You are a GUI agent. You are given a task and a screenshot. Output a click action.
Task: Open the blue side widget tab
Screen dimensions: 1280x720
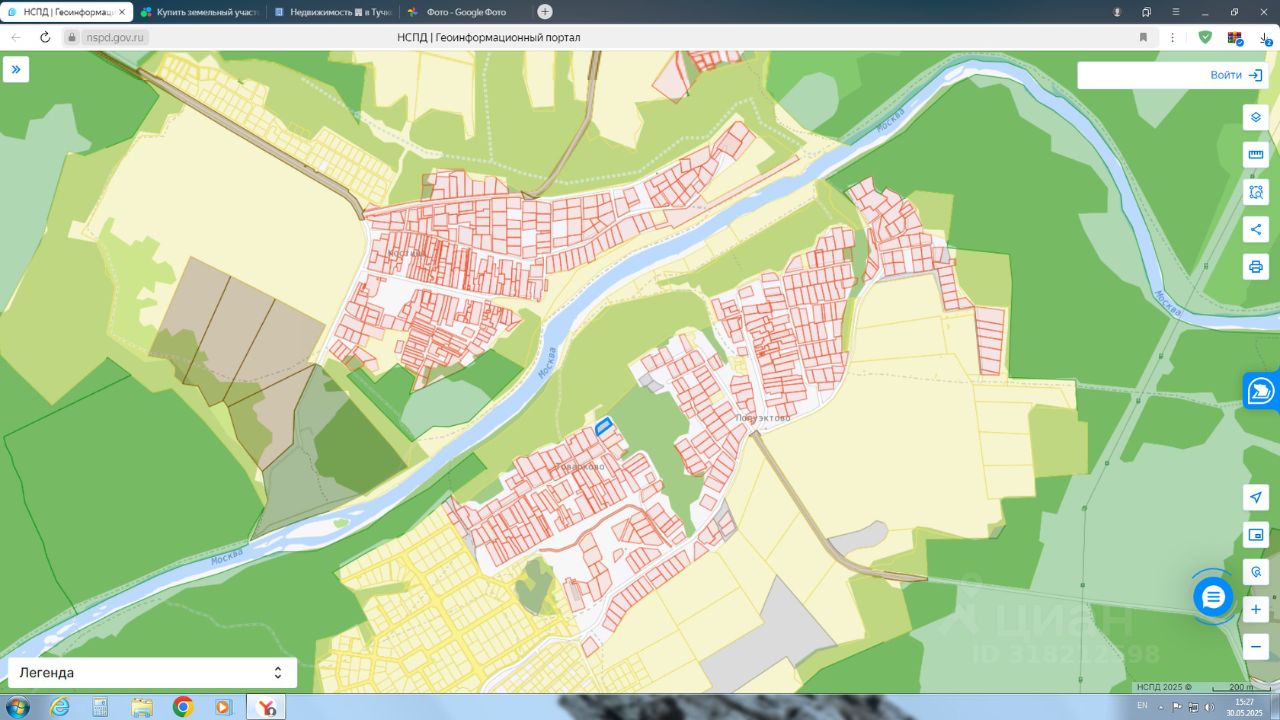click(x=1262, y=390)
